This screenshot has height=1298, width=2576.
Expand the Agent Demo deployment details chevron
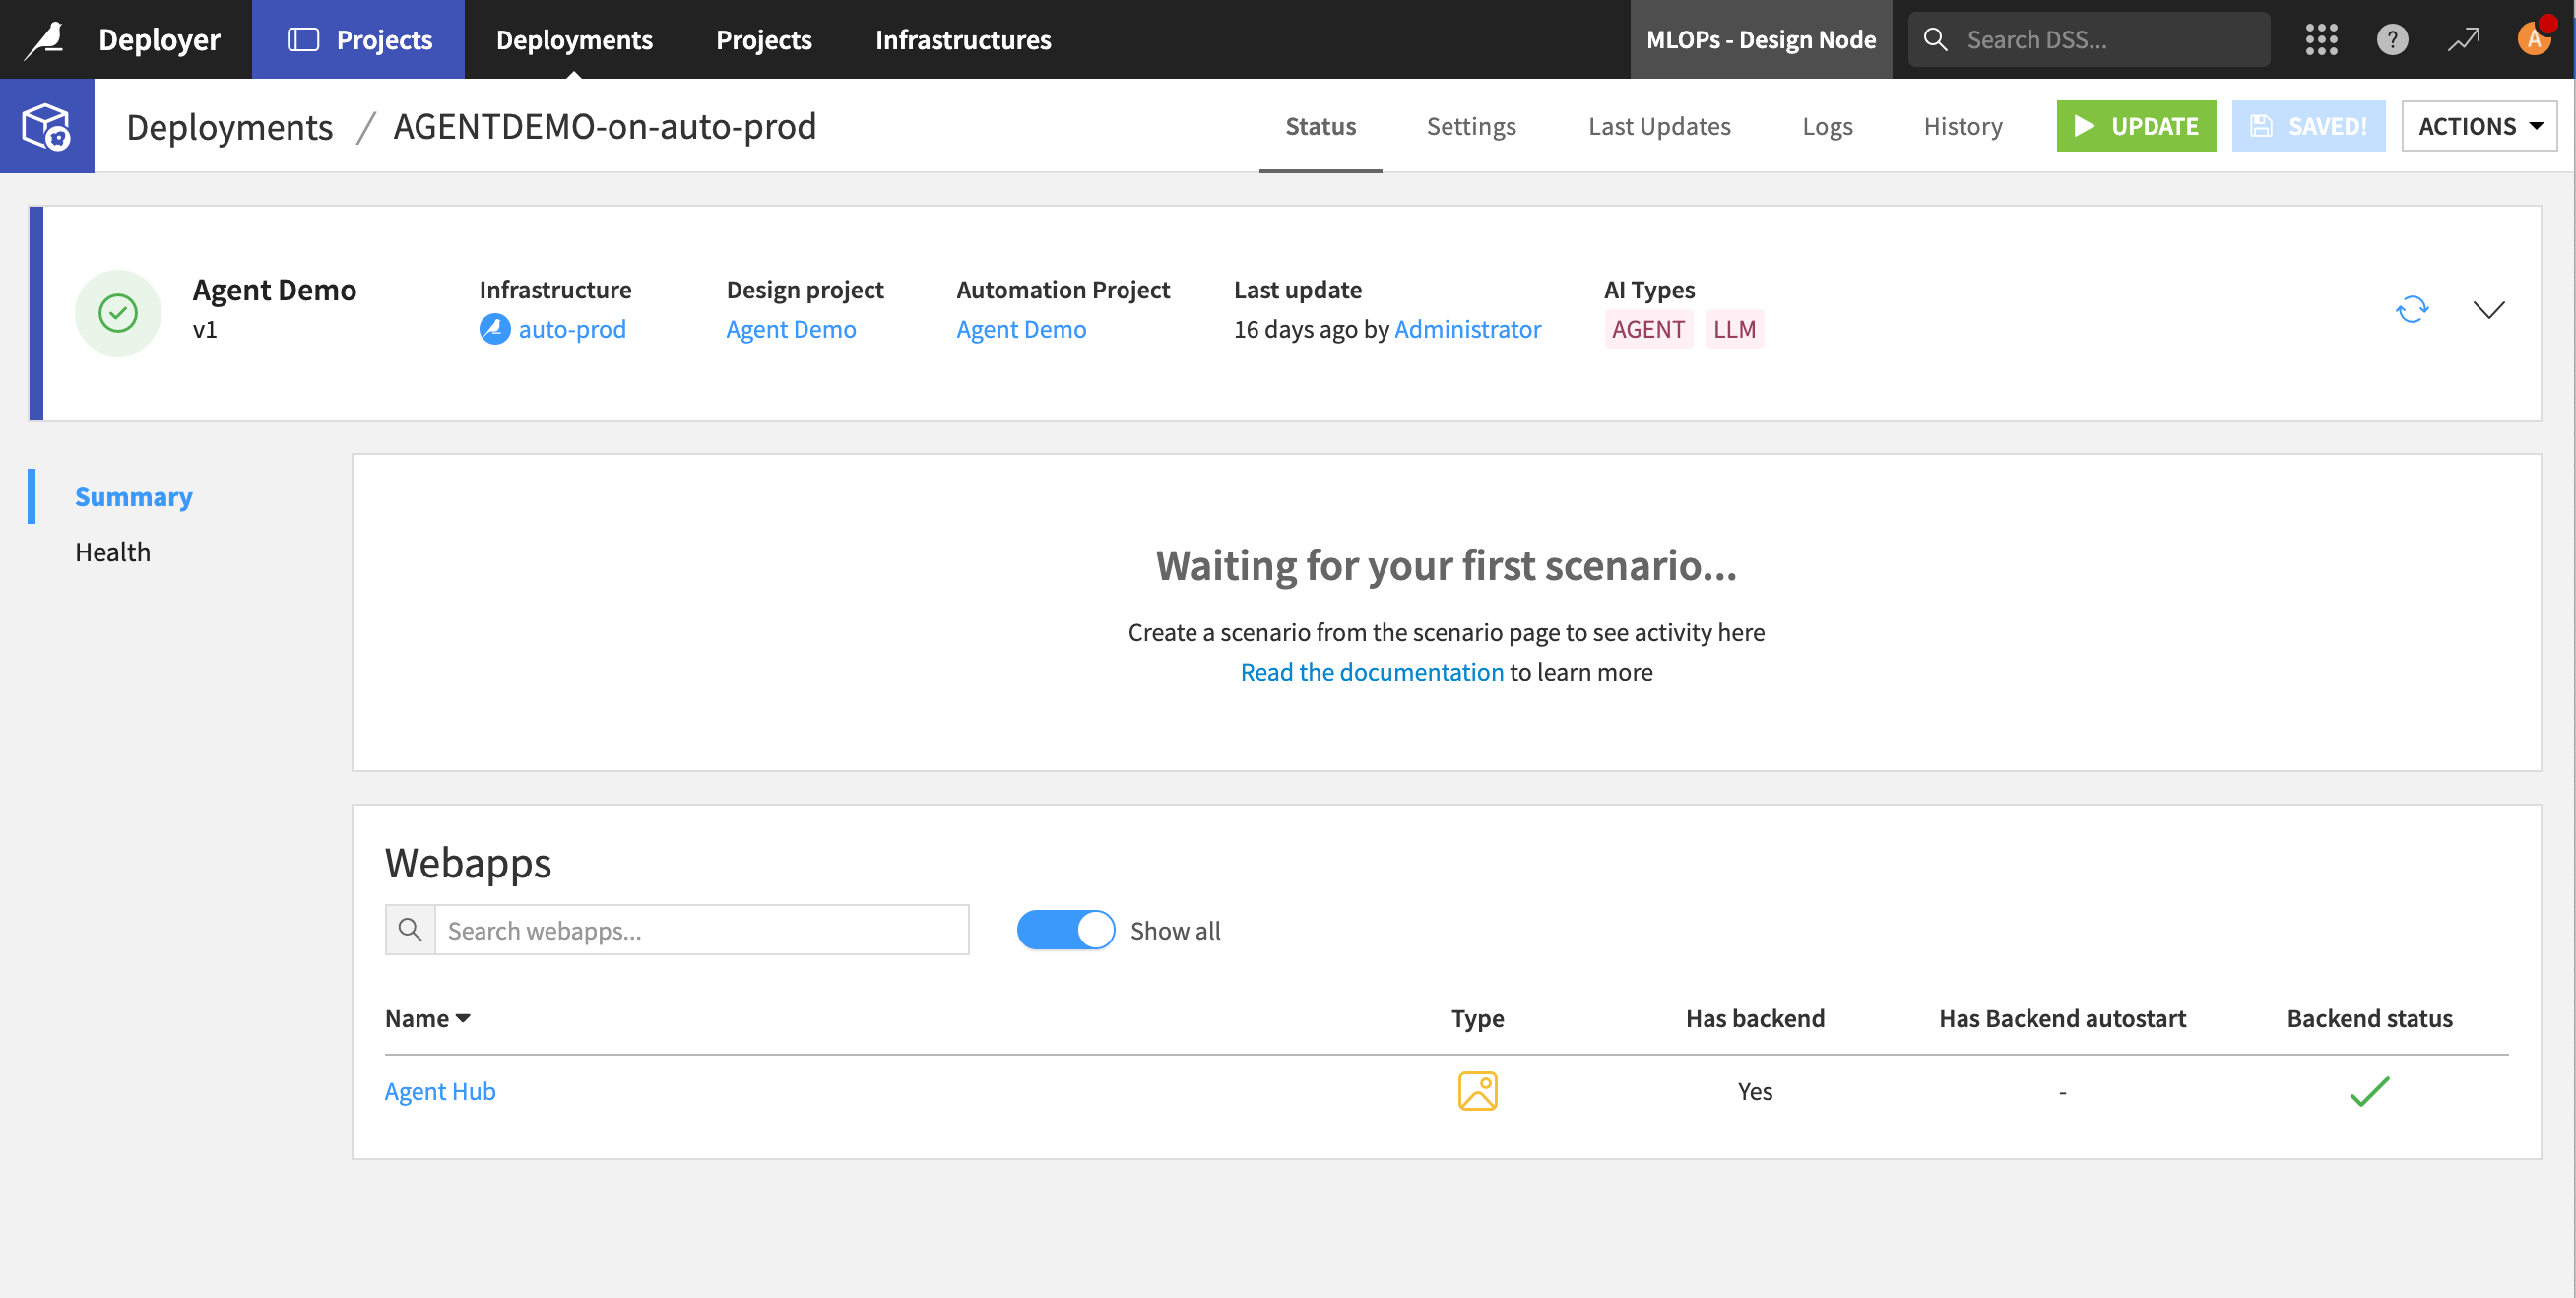(2490, 309)
